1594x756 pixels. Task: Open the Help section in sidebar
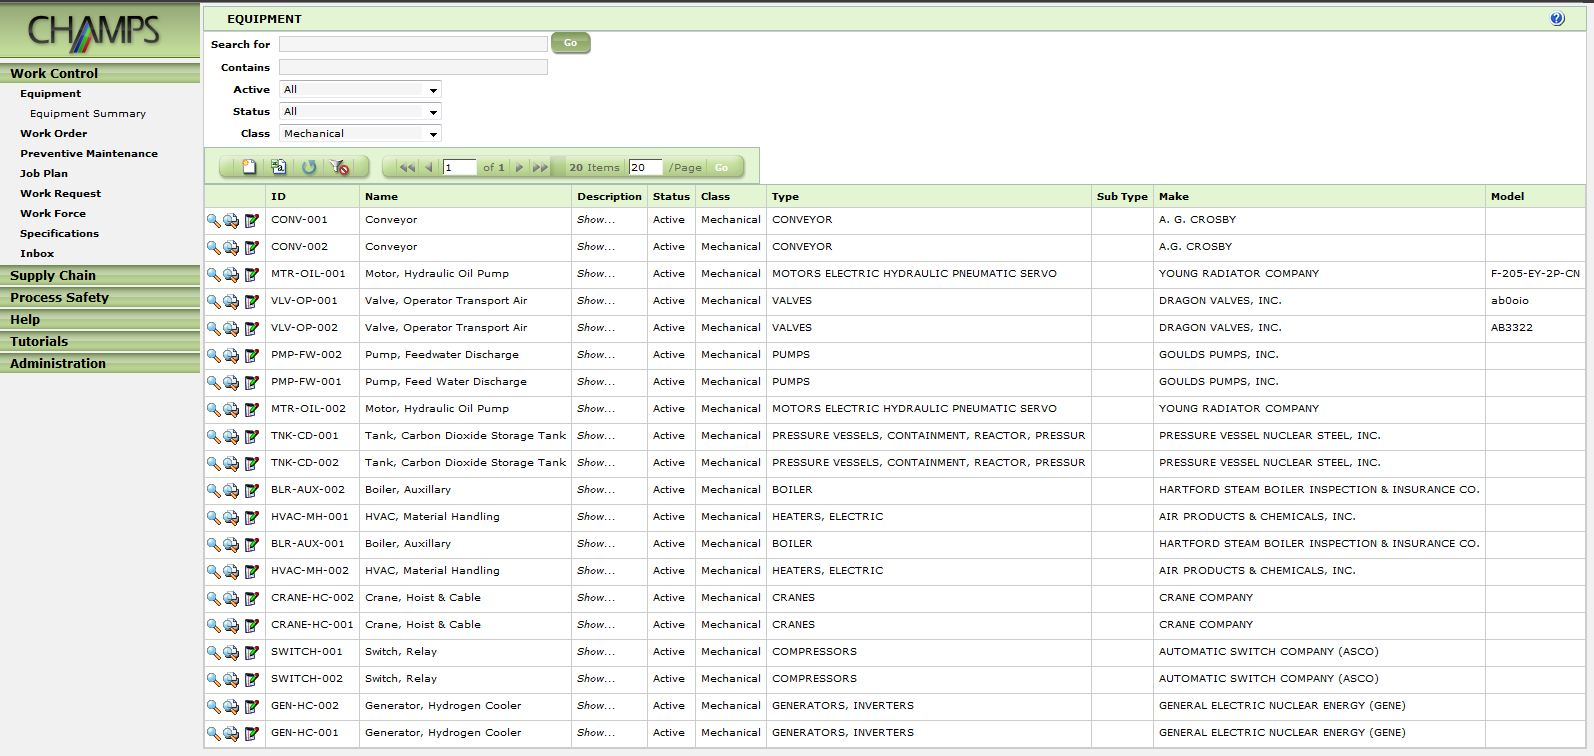[x=100, y=319]
